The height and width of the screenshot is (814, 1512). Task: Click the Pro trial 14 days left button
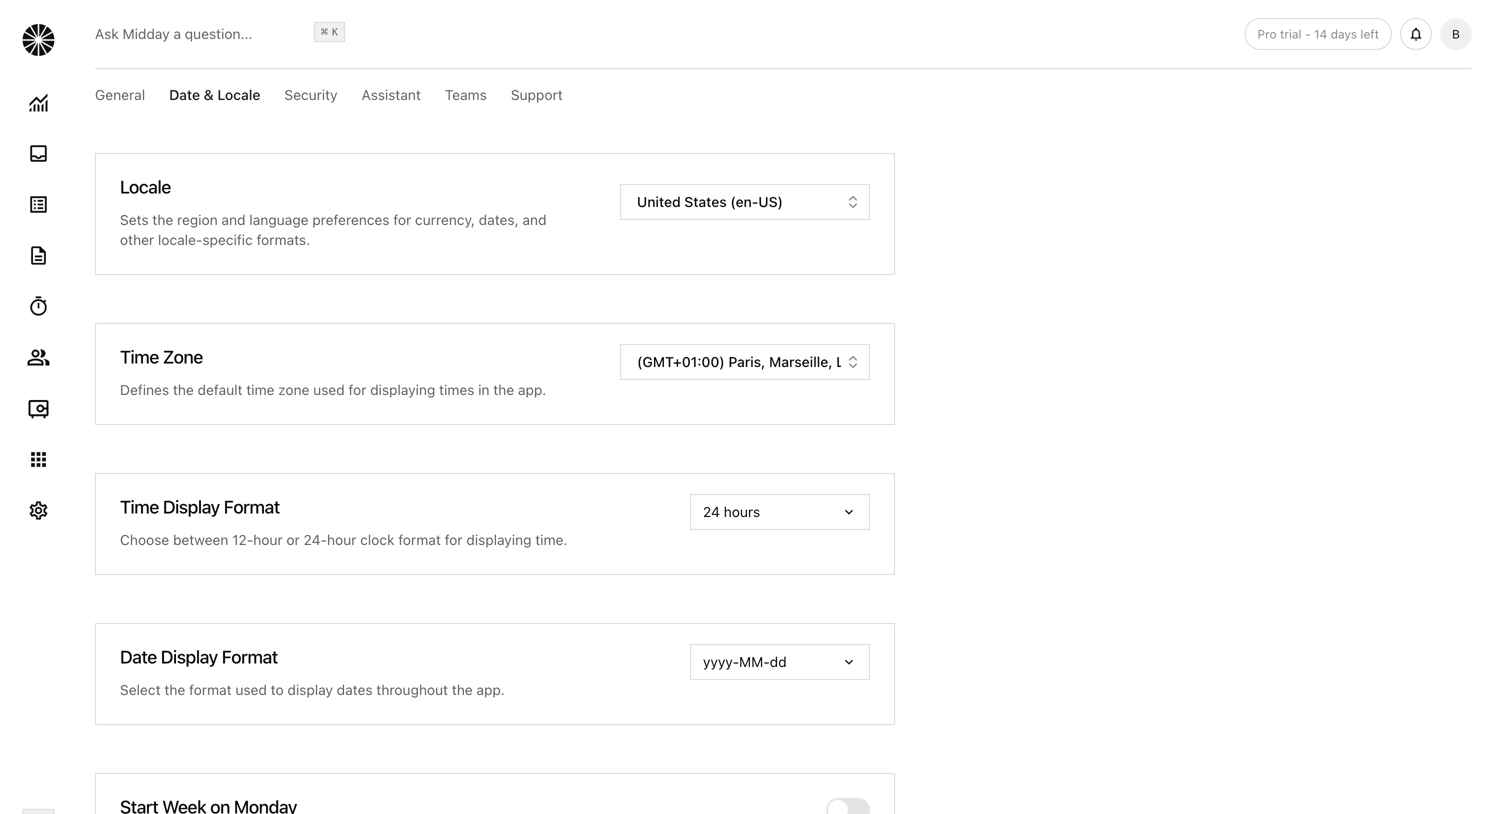tap(1318, 34)
